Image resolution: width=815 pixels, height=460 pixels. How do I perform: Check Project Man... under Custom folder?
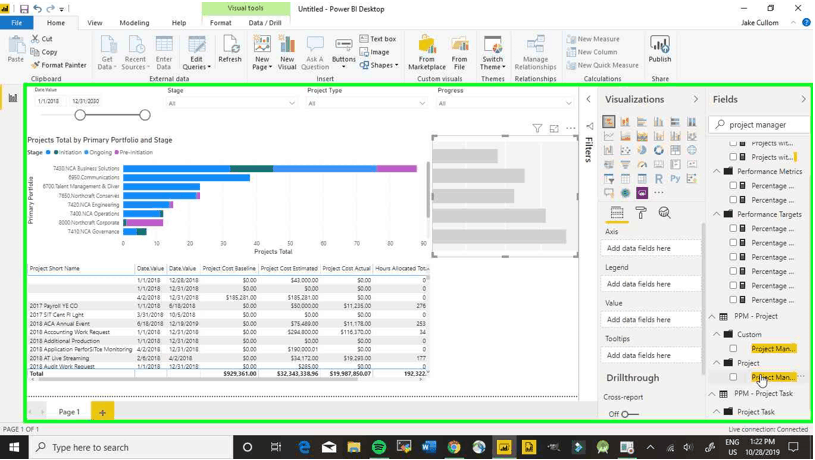tap(733, 349)
